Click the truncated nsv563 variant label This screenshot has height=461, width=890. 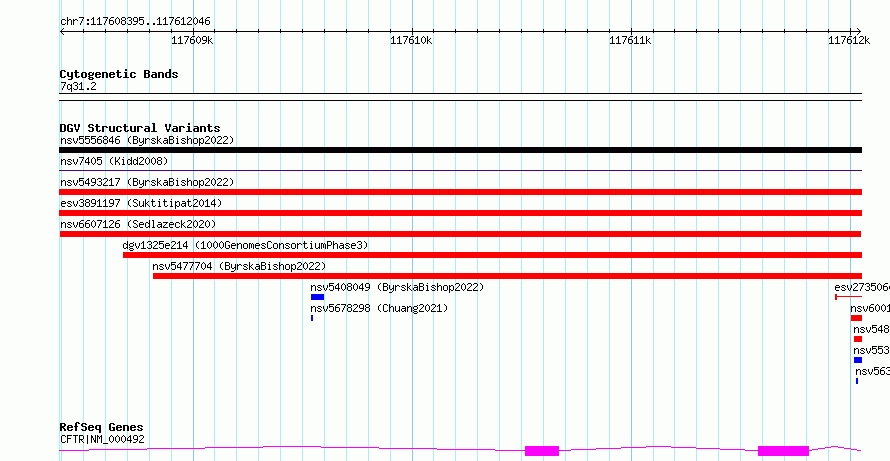873,371
